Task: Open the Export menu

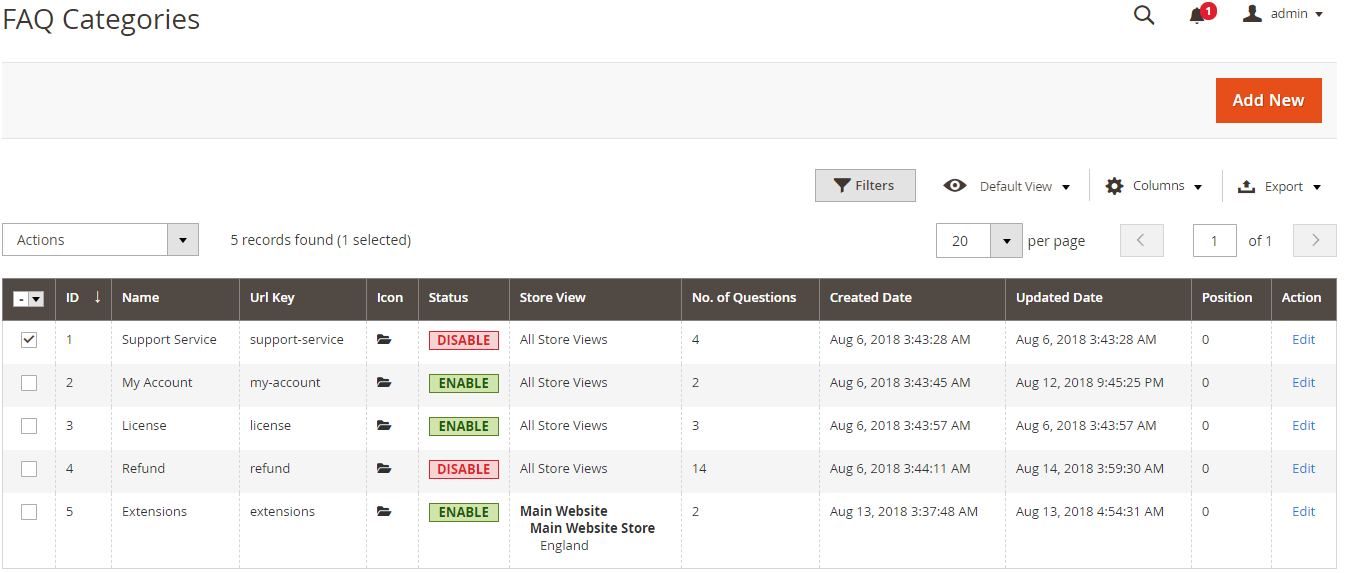Action: pos(1280,186)
